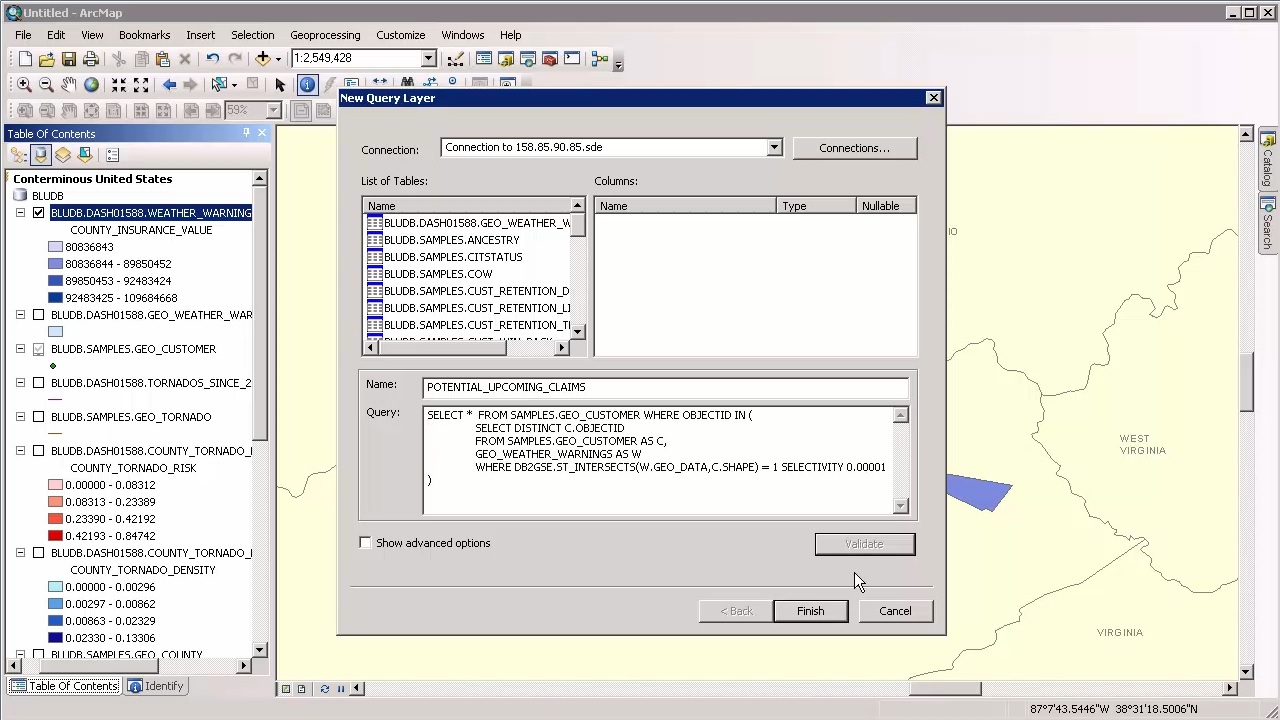The image size is (1280, 720).
Task: Collapse the COUNTY_TORNADO_DENSITY layer node
Action: pos(20,553)
